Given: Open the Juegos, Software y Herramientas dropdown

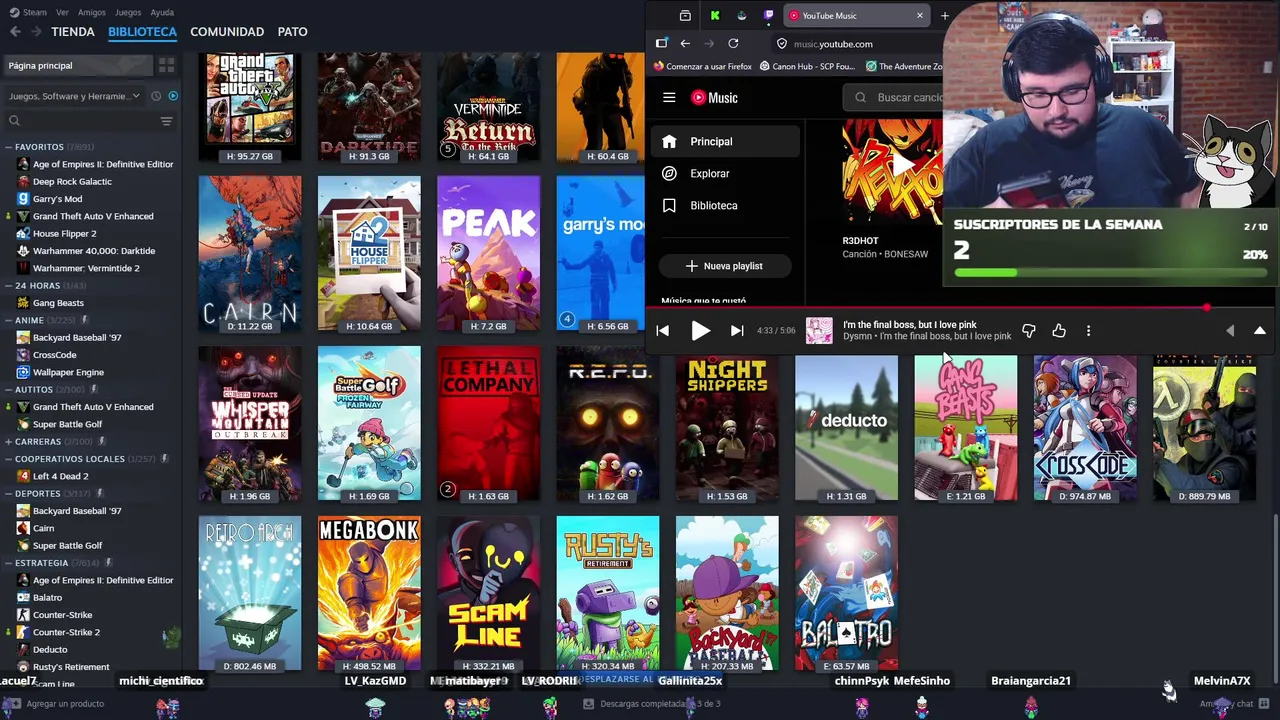Looking at the screenshot, I should tap(75, 96).
